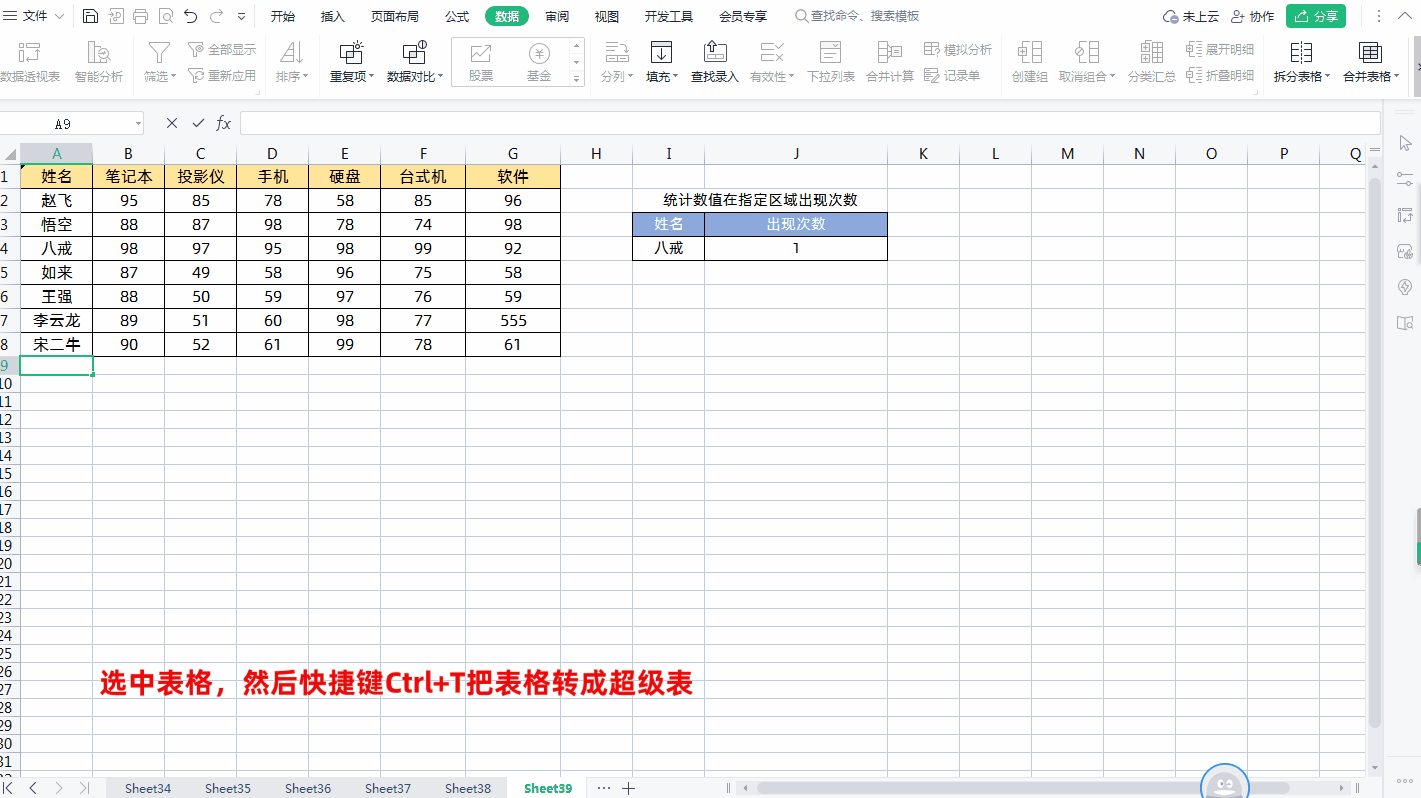
Task: Select the cell containing 555
Action: pos(513,320)
